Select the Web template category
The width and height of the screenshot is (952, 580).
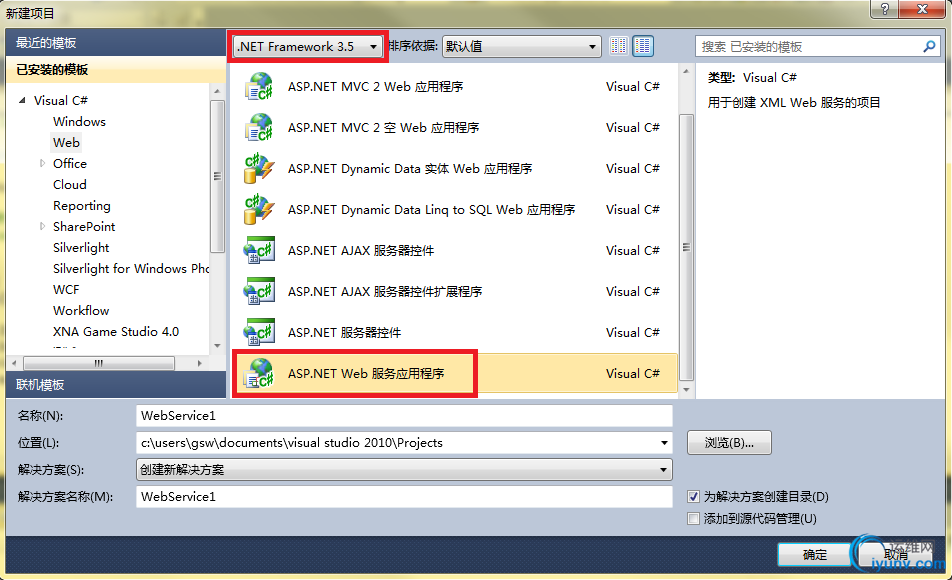pos(66,142)
